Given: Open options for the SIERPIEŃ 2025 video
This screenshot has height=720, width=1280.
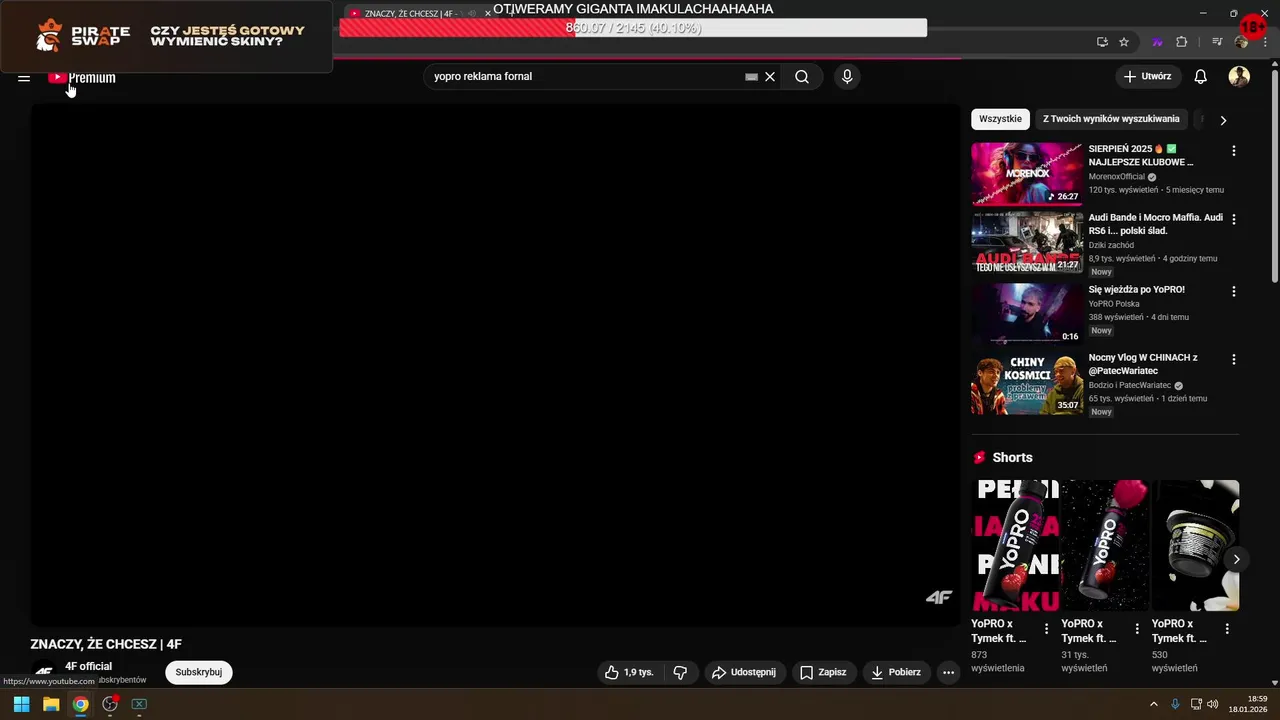Looking at the screenshot, I should 1233,151.
